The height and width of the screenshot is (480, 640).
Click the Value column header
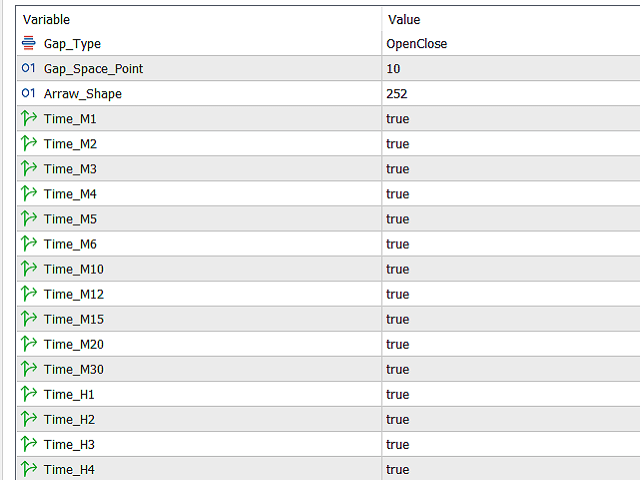click(x=404, y=19)
